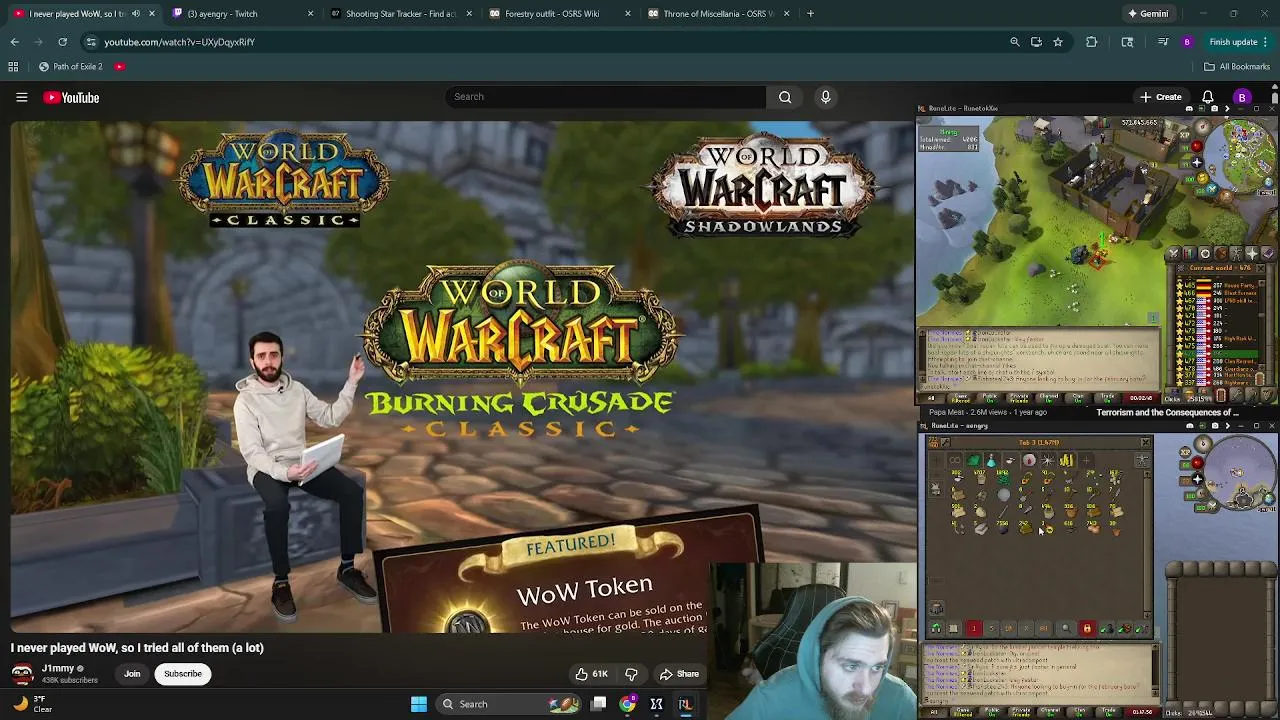This screenshot has height=720, width=1280.
Task: Open the Quest List tab in the top RuneLite window
Action: [1205, 253]
